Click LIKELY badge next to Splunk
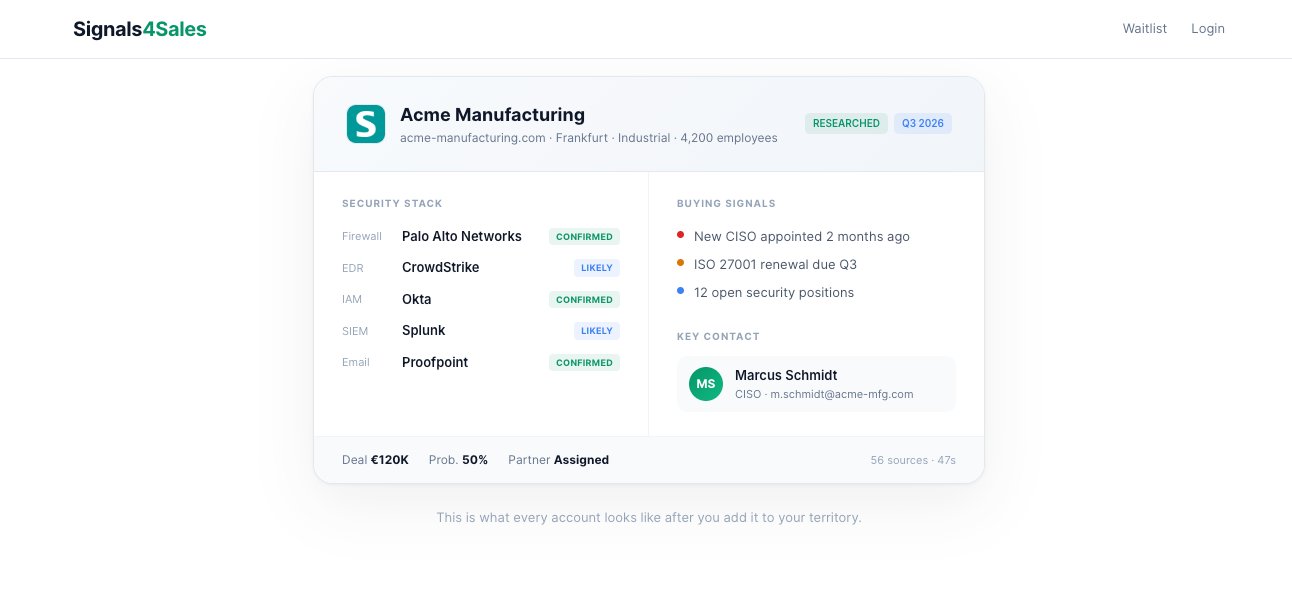Screen dimensions: 1292x601 597,331
